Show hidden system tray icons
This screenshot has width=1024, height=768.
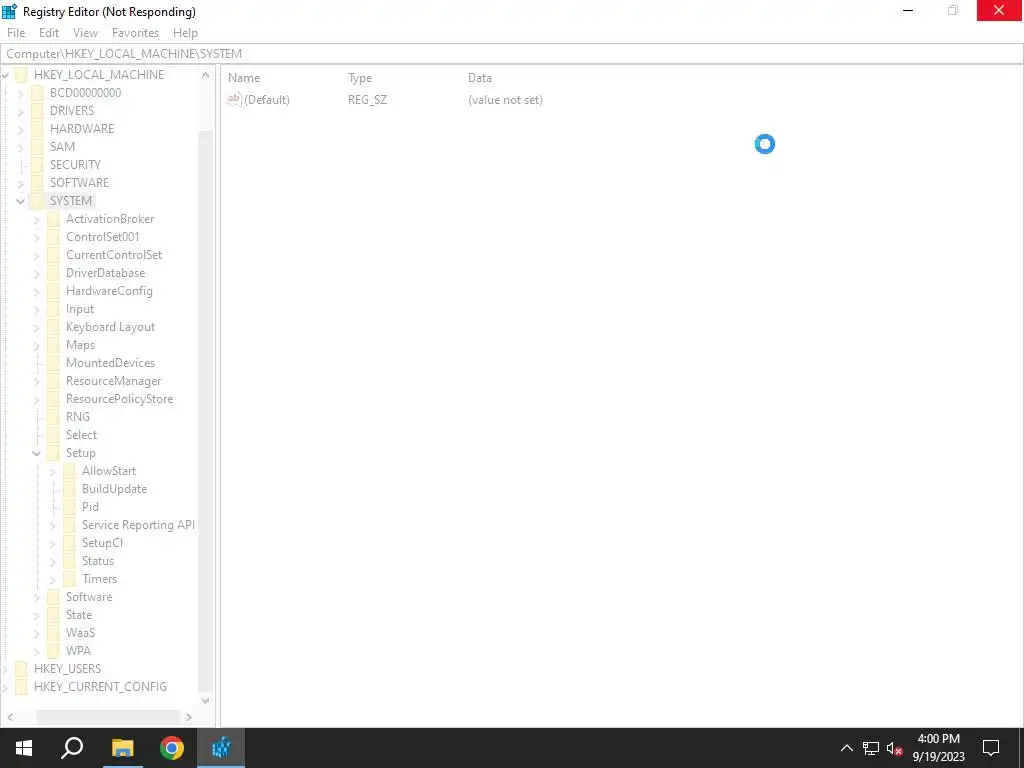(x=846, y=748)
